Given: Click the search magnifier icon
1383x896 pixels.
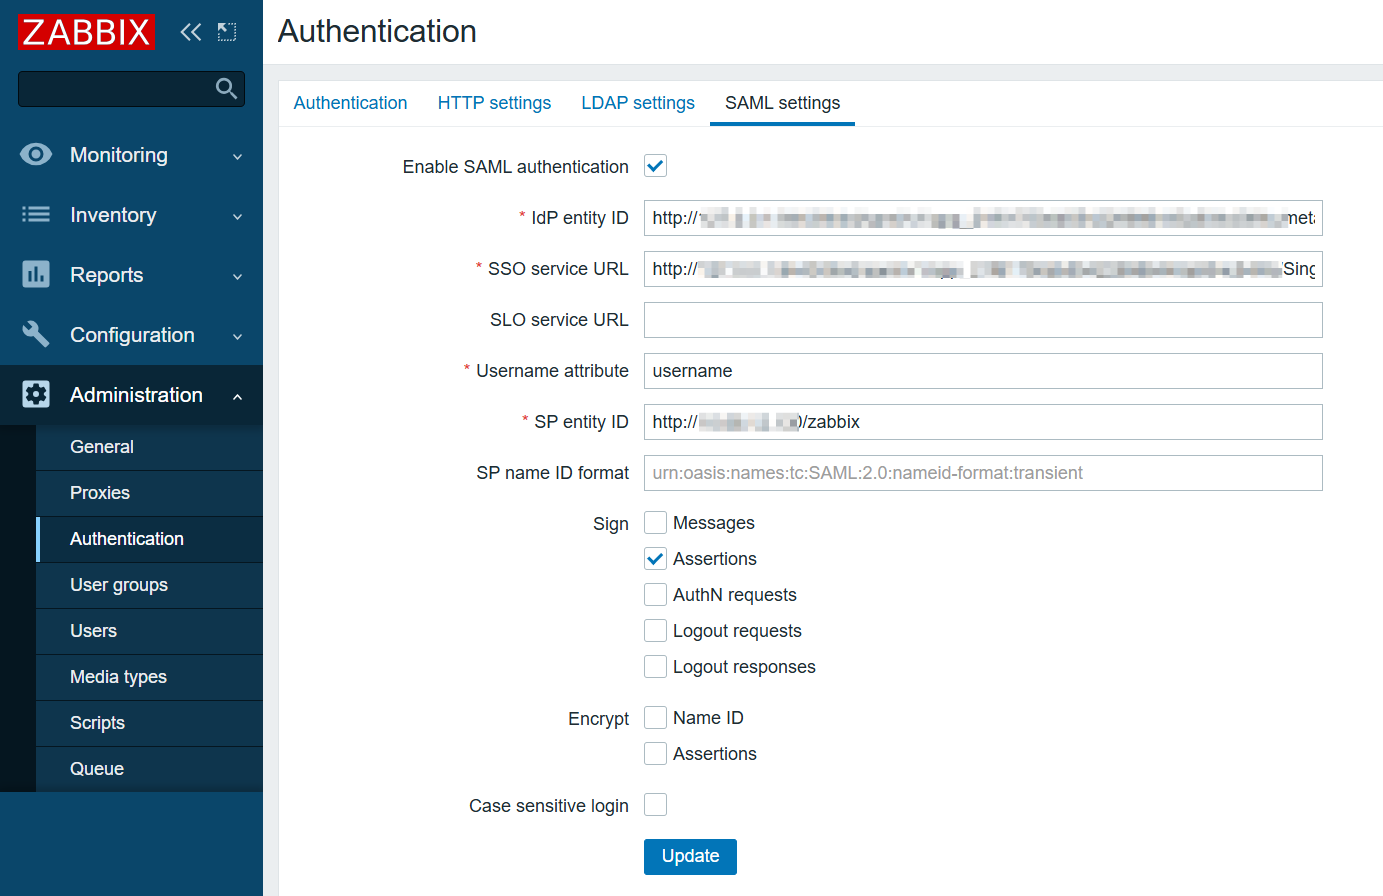Looking at the screenshot, I should pyautogui.click(x=227, y=89).
